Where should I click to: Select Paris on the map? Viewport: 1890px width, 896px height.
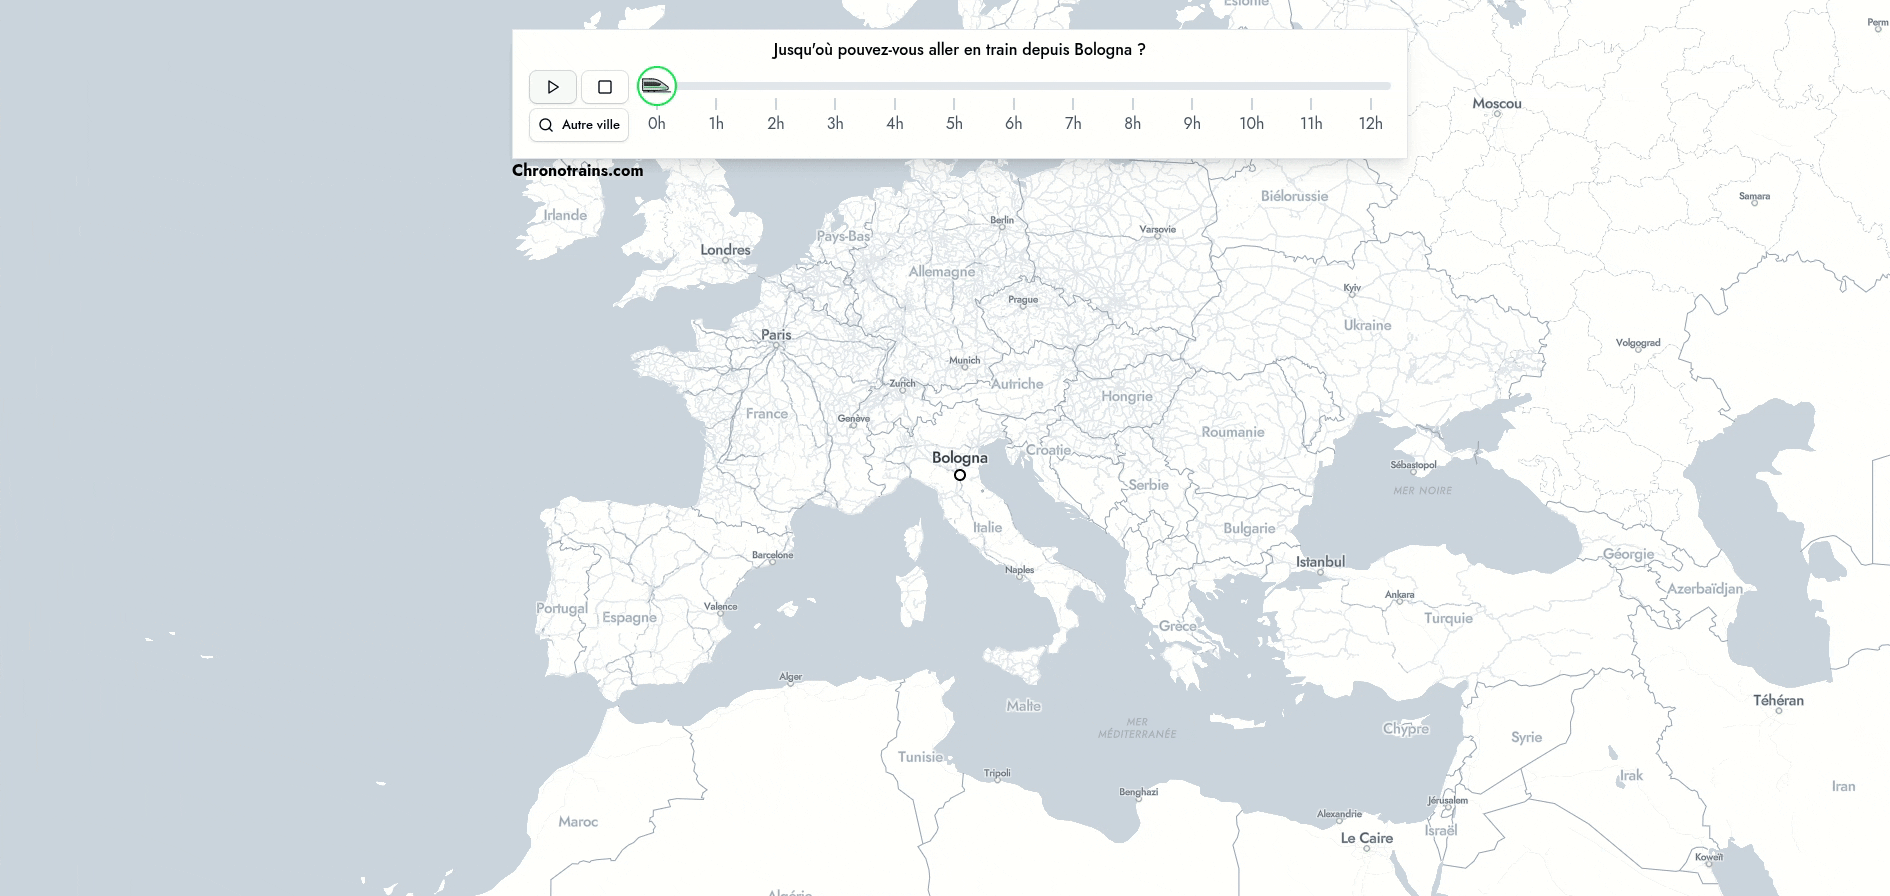click(x=776, y=336)
